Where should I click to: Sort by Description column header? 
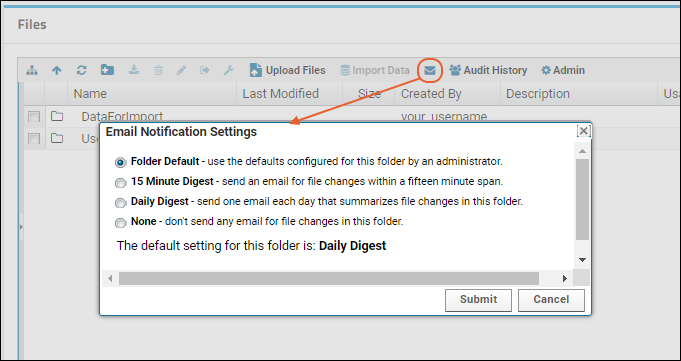[580, 94]
